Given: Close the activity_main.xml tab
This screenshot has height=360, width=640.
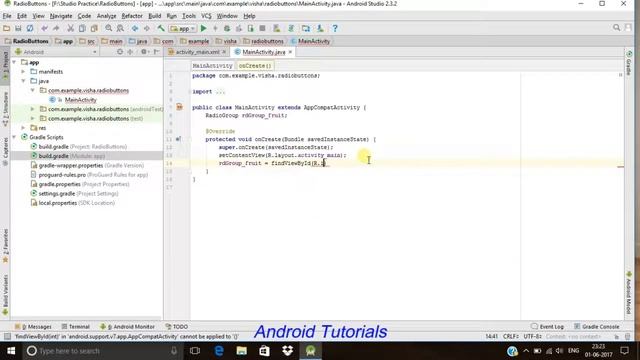Looking at the screenshot, I should pos(224,52).
